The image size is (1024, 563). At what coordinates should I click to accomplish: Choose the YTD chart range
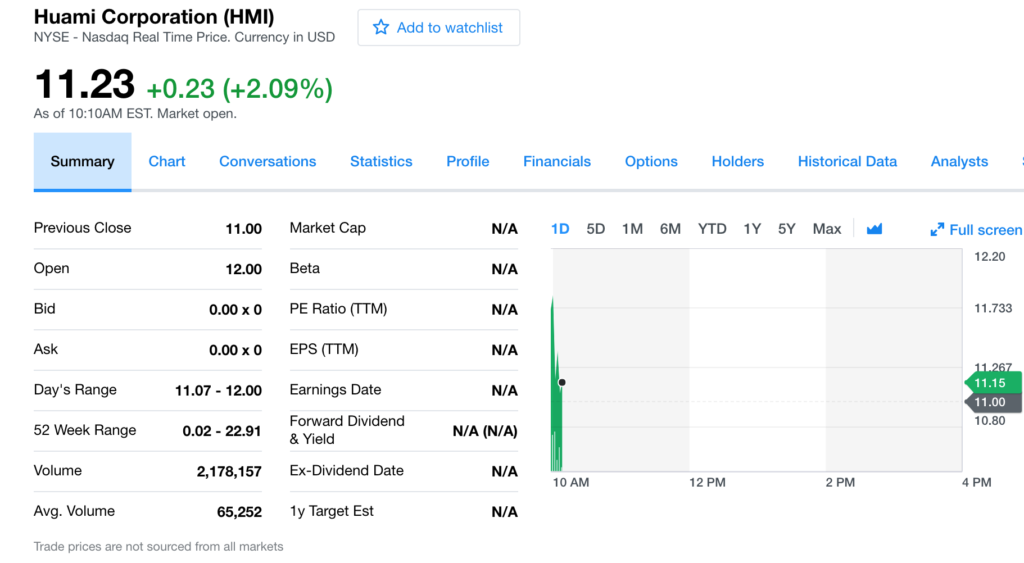(712, 229)
